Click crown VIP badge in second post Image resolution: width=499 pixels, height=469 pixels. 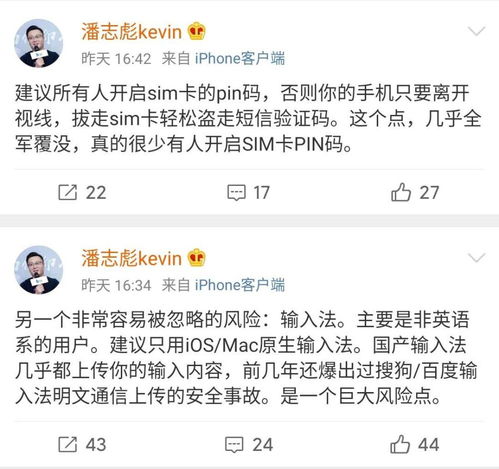tap(197, 257)
